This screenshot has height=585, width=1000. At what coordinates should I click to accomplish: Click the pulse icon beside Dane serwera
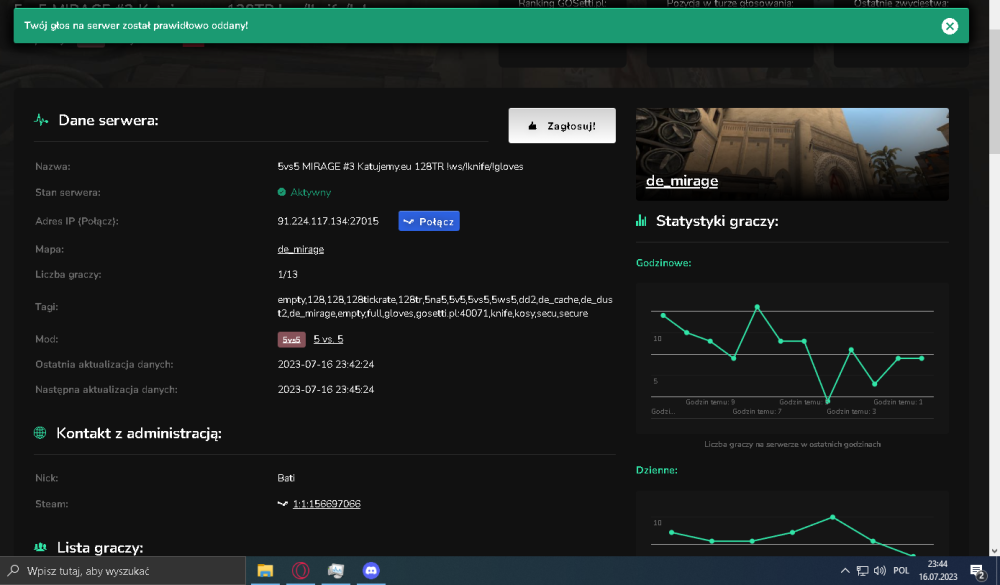tap(41, 120)
